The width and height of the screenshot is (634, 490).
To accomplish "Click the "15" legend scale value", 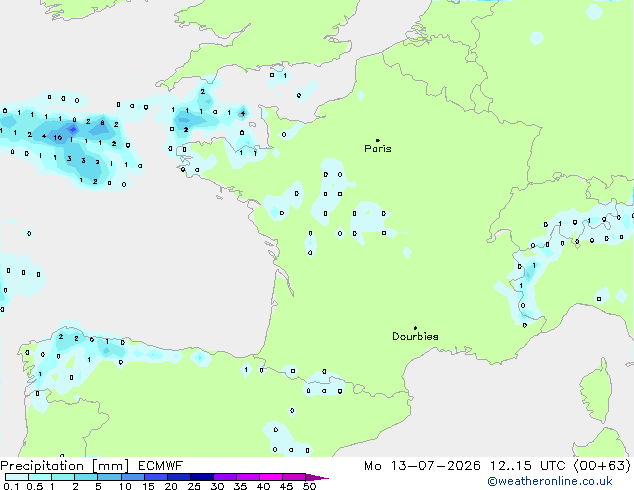I will [148, 486].
